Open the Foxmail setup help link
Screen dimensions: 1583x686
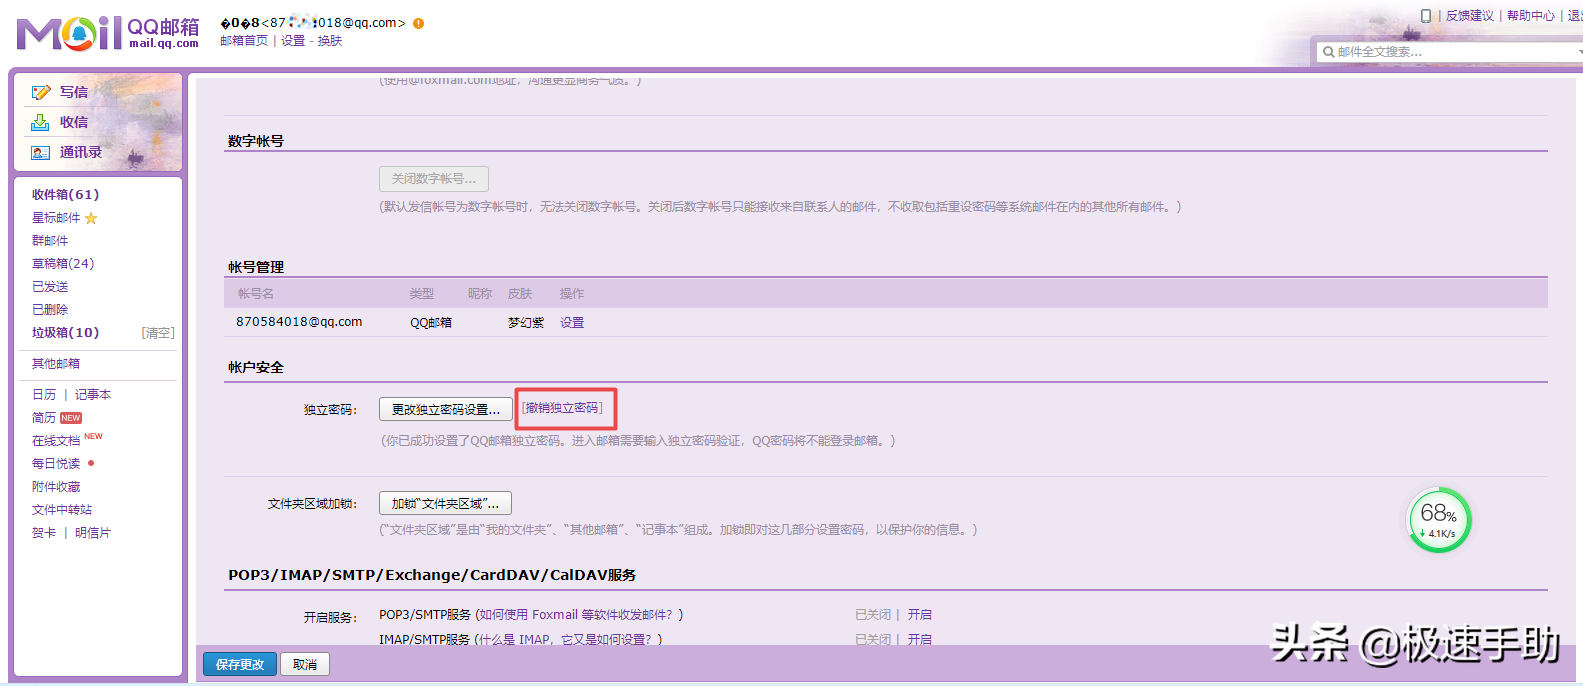(575, 615)
